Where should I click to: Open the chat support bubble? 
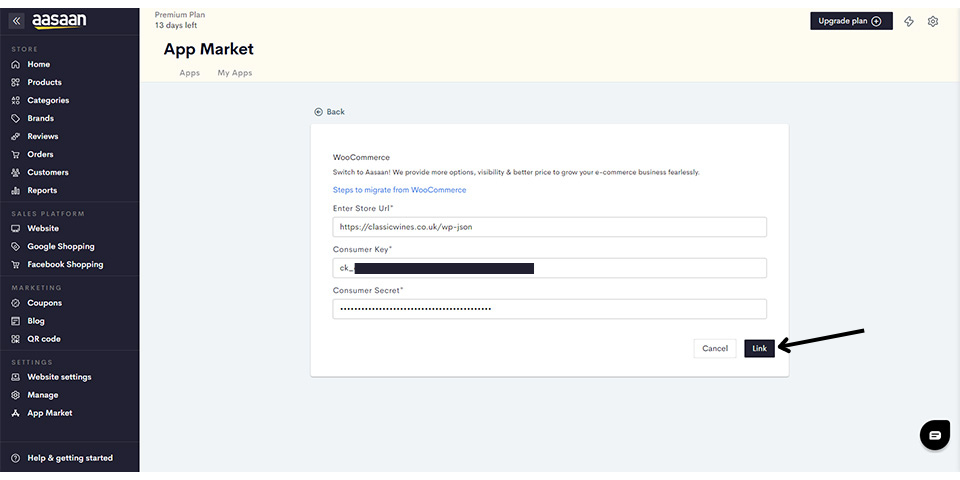(x=935, y=435)
